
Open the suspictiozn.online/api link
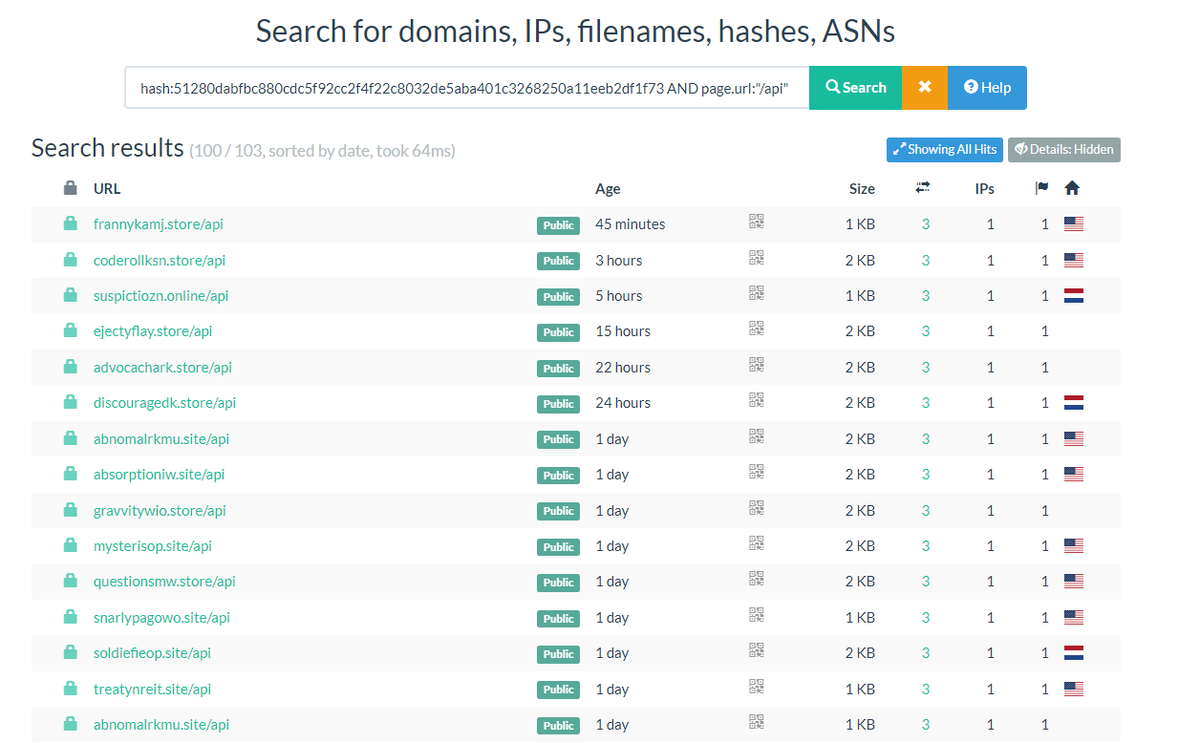pos(161,296)
